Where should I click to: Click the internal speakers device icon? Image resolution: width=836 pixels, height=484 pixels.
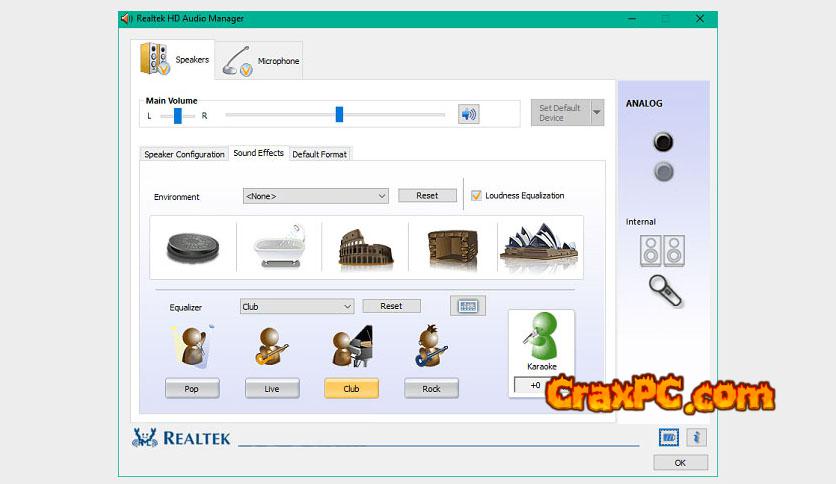[662, 251]
